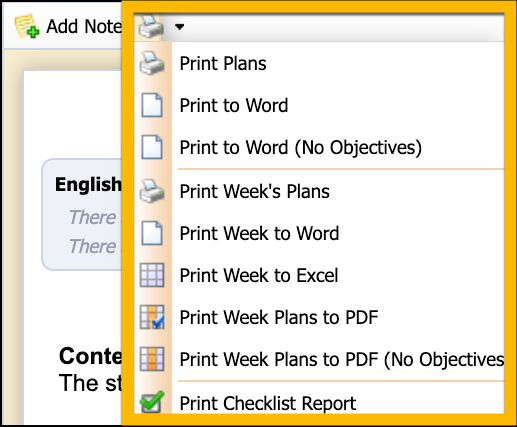
Task: Click printer icon beside Print Plans
Action: 152,63
